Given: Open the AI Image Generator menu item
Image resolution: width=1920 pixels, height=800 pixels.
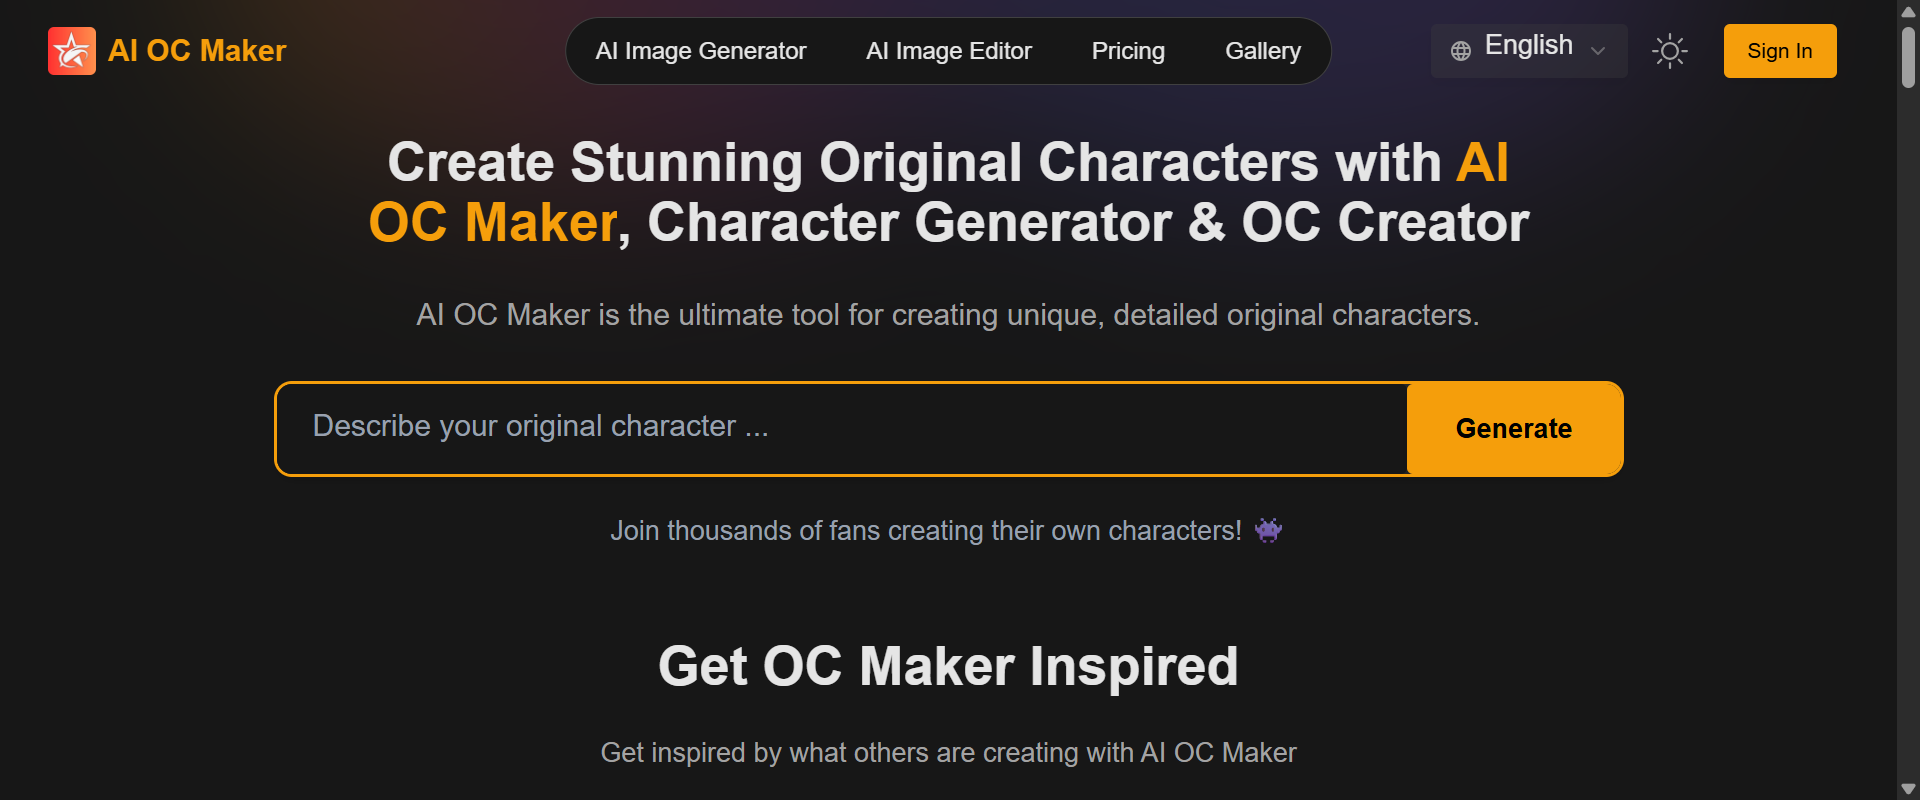Looking at the screenshot, I should click(700, 50).
